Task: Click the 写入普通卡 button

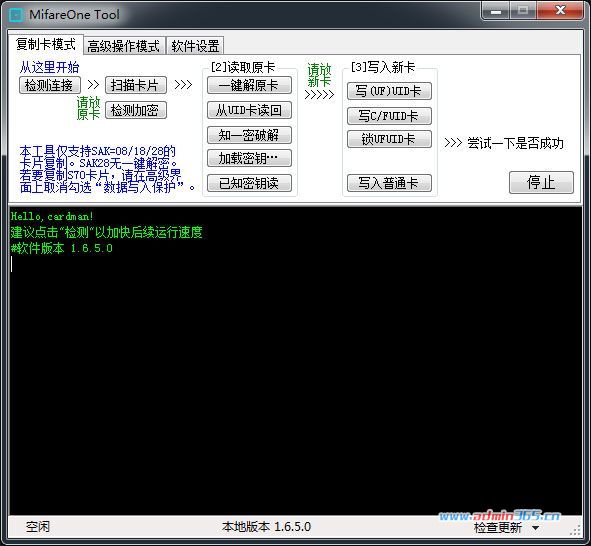Action: [389, 183]
